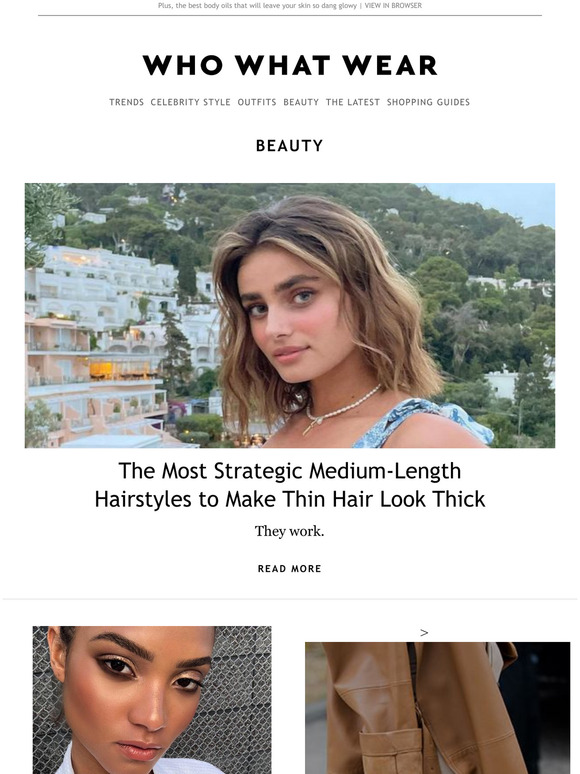Click the horizontal divider below READ MORE
The image size is (580, 774).
(290, 599)
